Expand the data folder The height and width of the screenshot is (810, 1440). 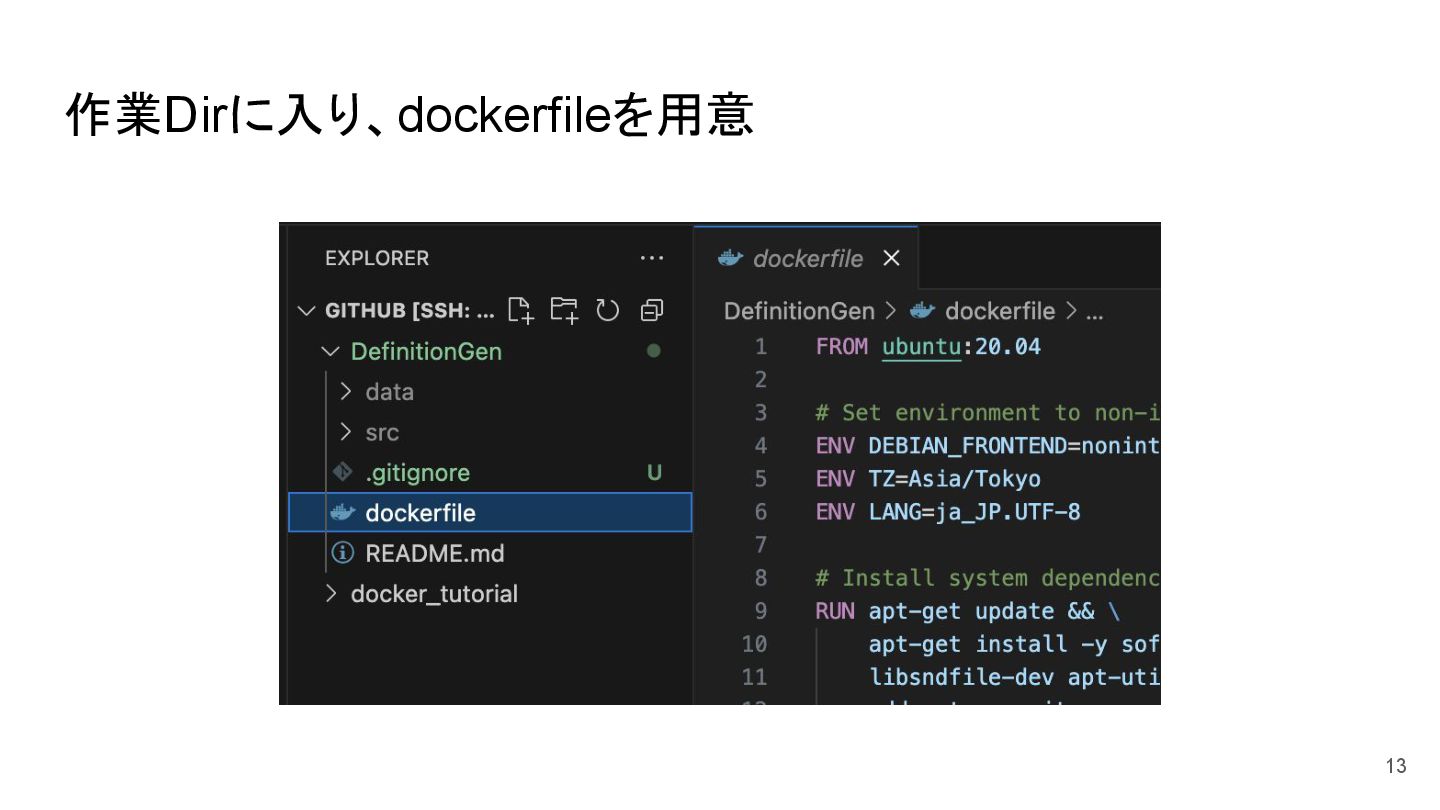pyautogui.click(x=346, y=392)
